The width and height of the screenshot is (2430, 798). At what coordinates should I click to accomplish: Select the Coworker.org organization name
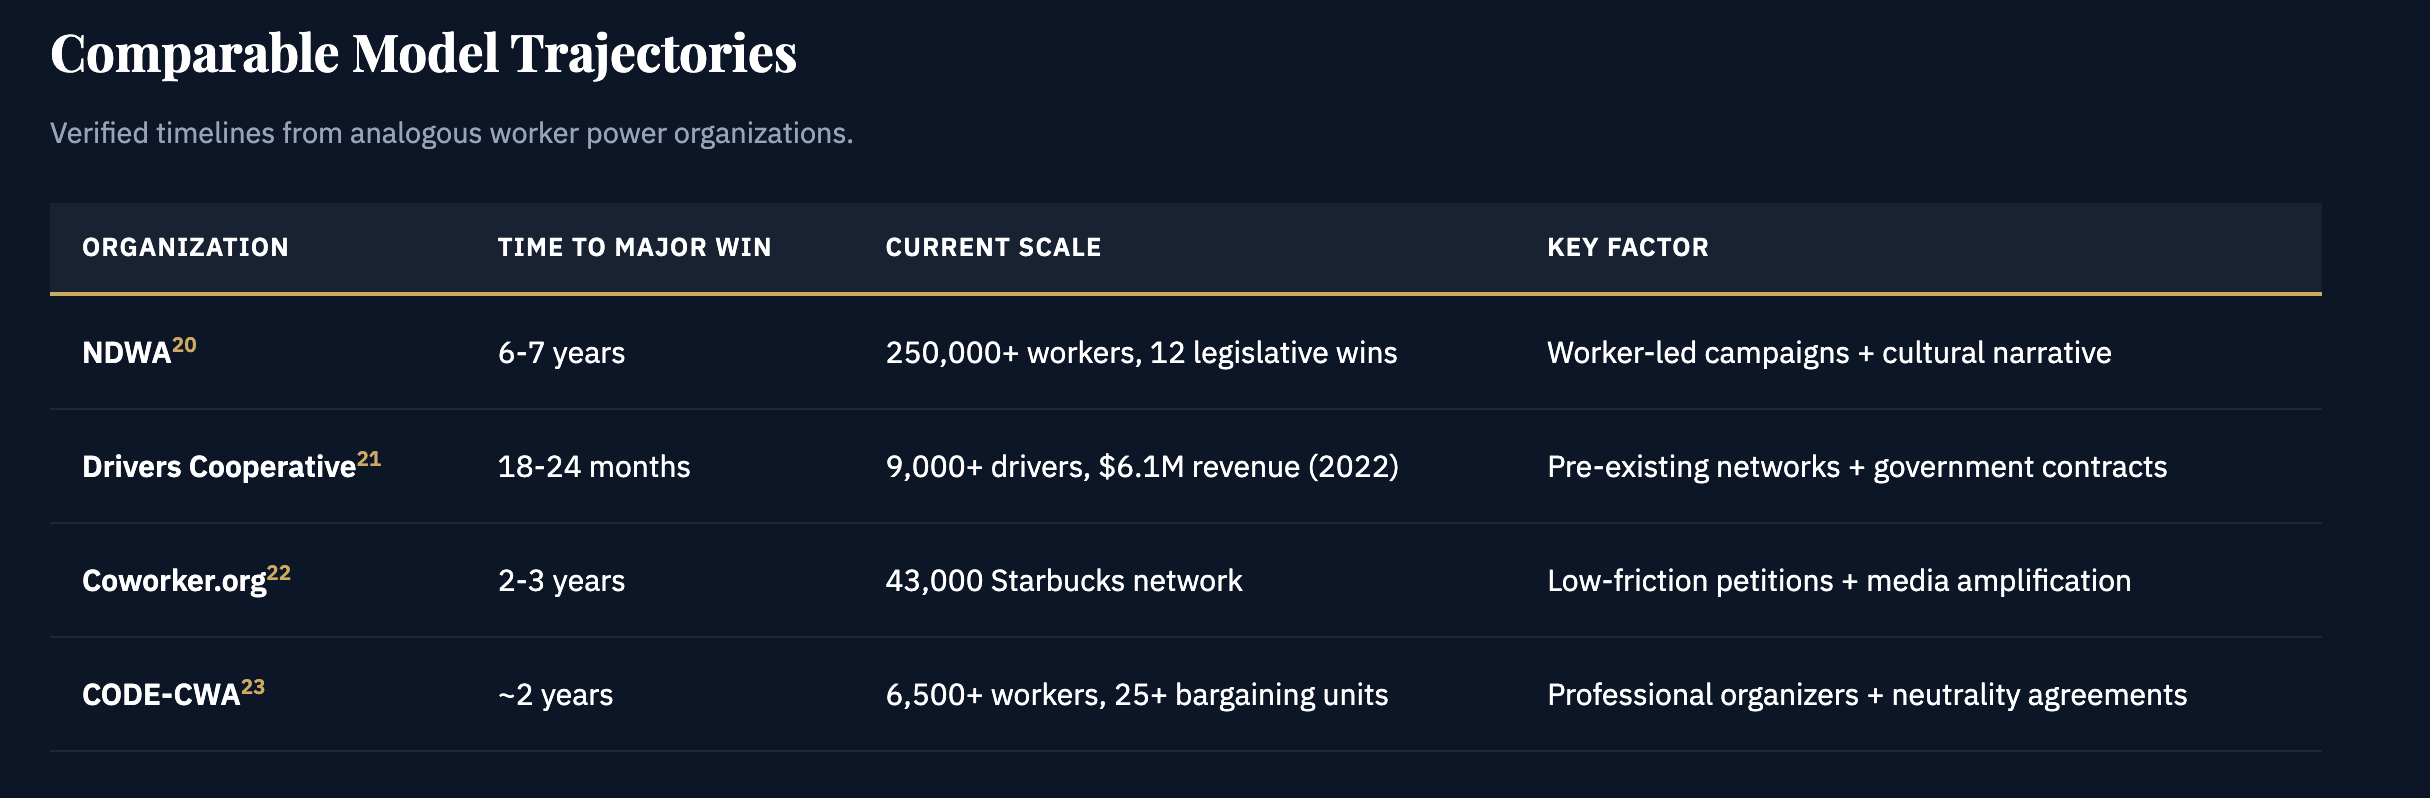(x=174, y=581)
